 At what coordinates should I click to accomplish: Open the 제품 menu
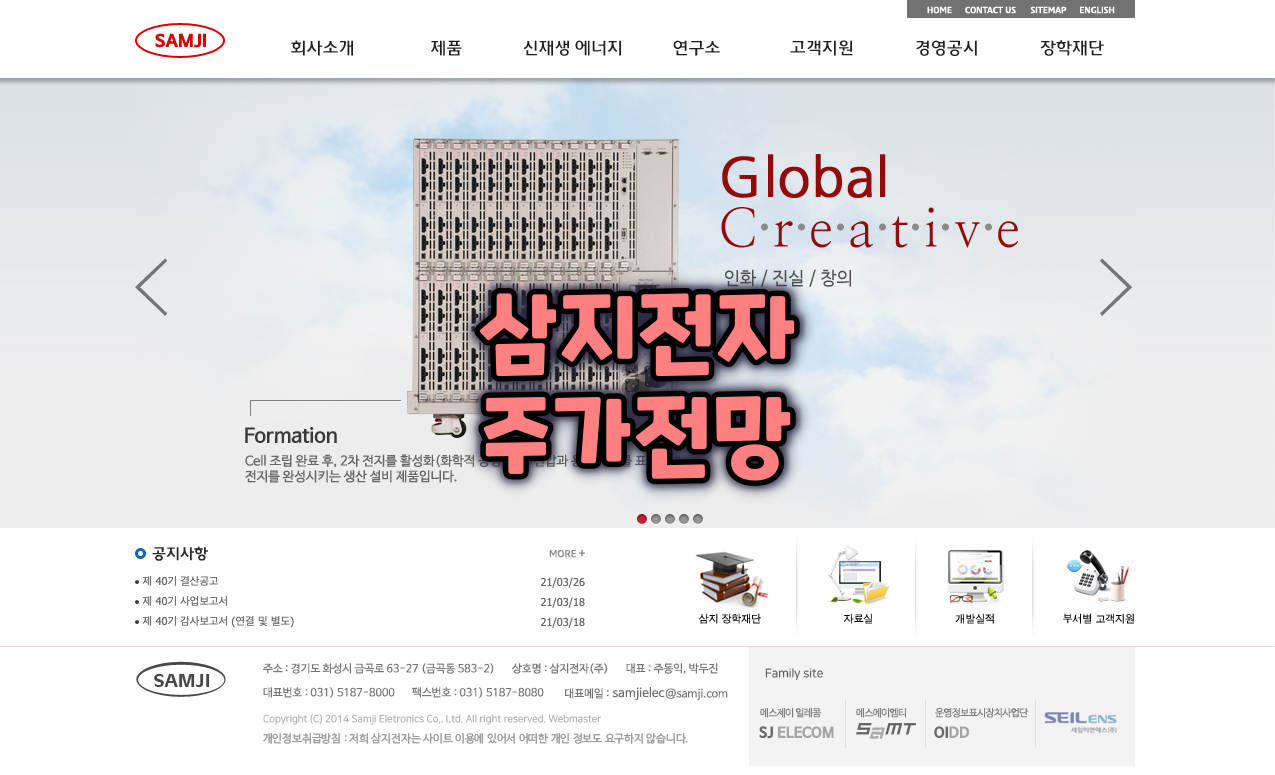click(446, 47)
